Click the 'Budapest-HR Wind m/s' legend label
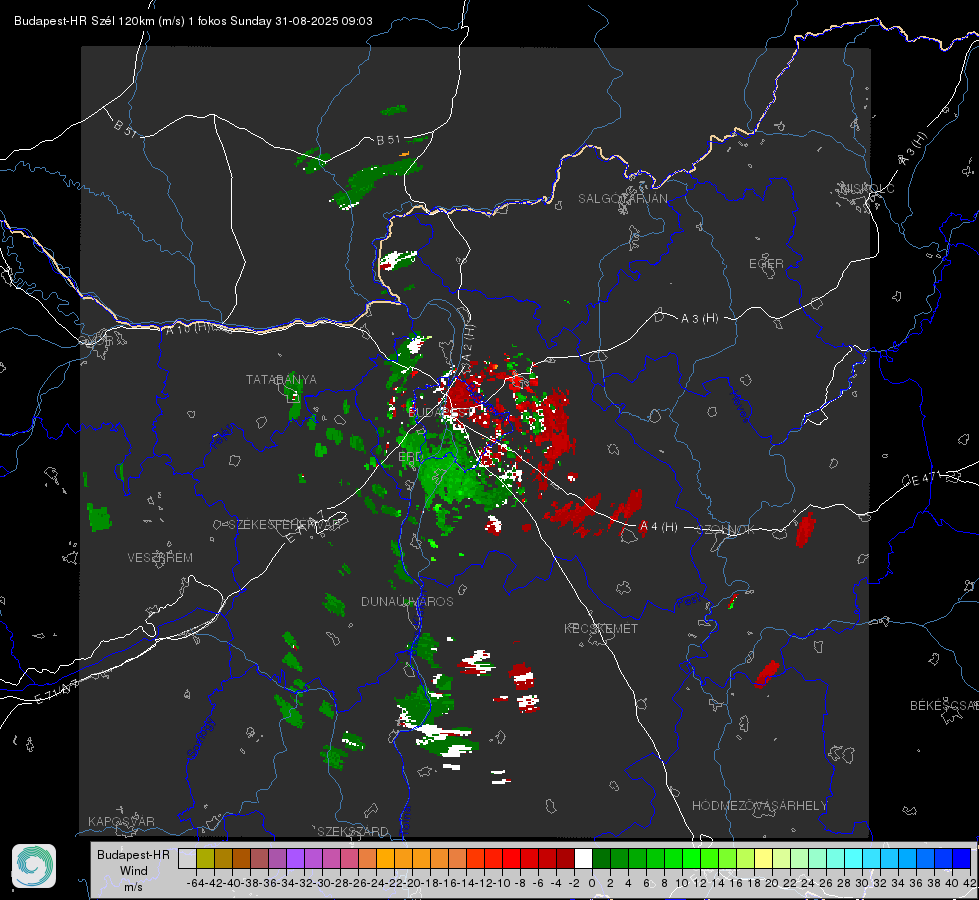 pyautogui.click(x=133, y=871)
